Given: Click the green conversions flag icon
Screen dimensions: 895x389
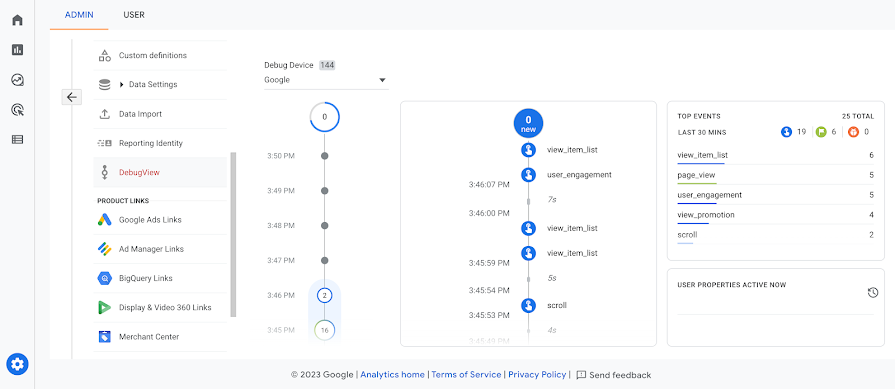Looking at the screenshot, I should click(821, 132).
